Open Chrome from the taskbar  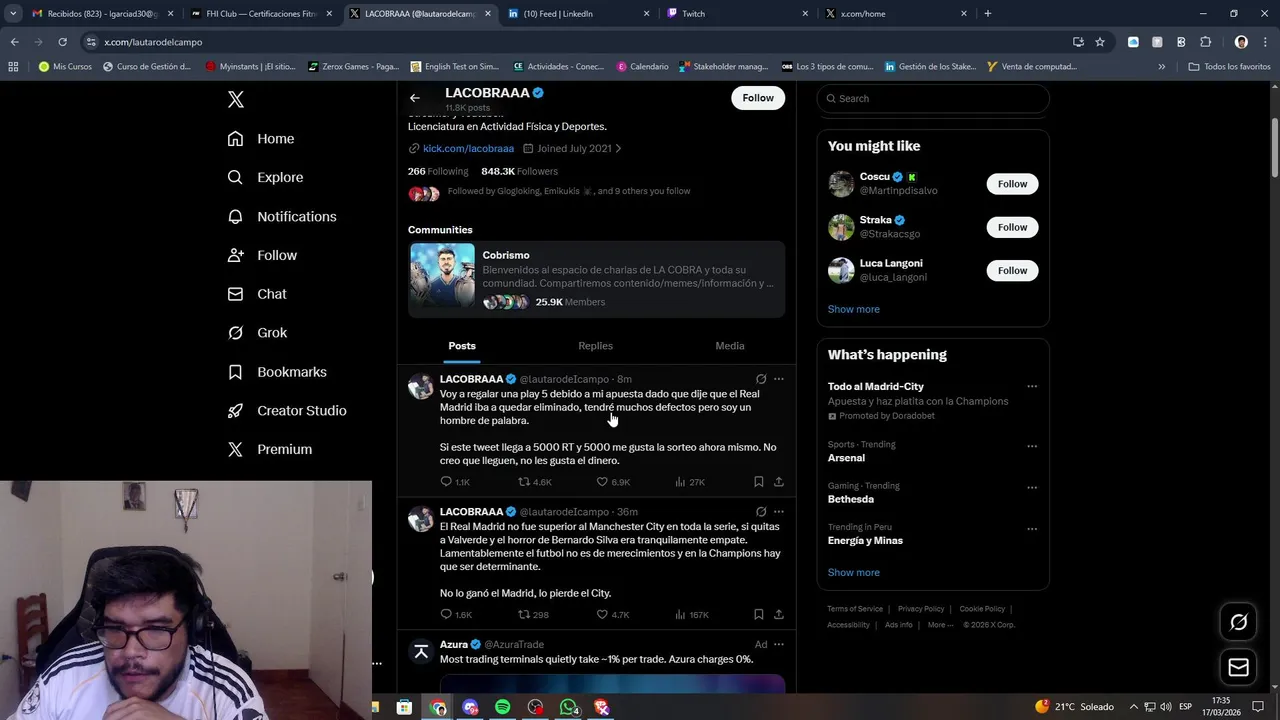click(439, 707)
